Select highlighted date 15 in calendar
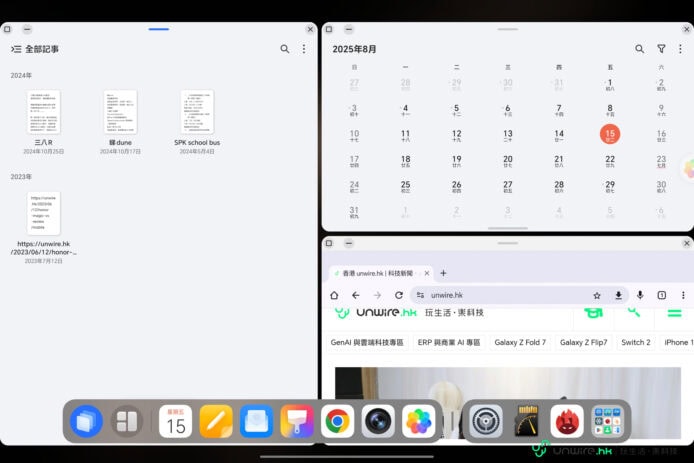 point(610,134)
